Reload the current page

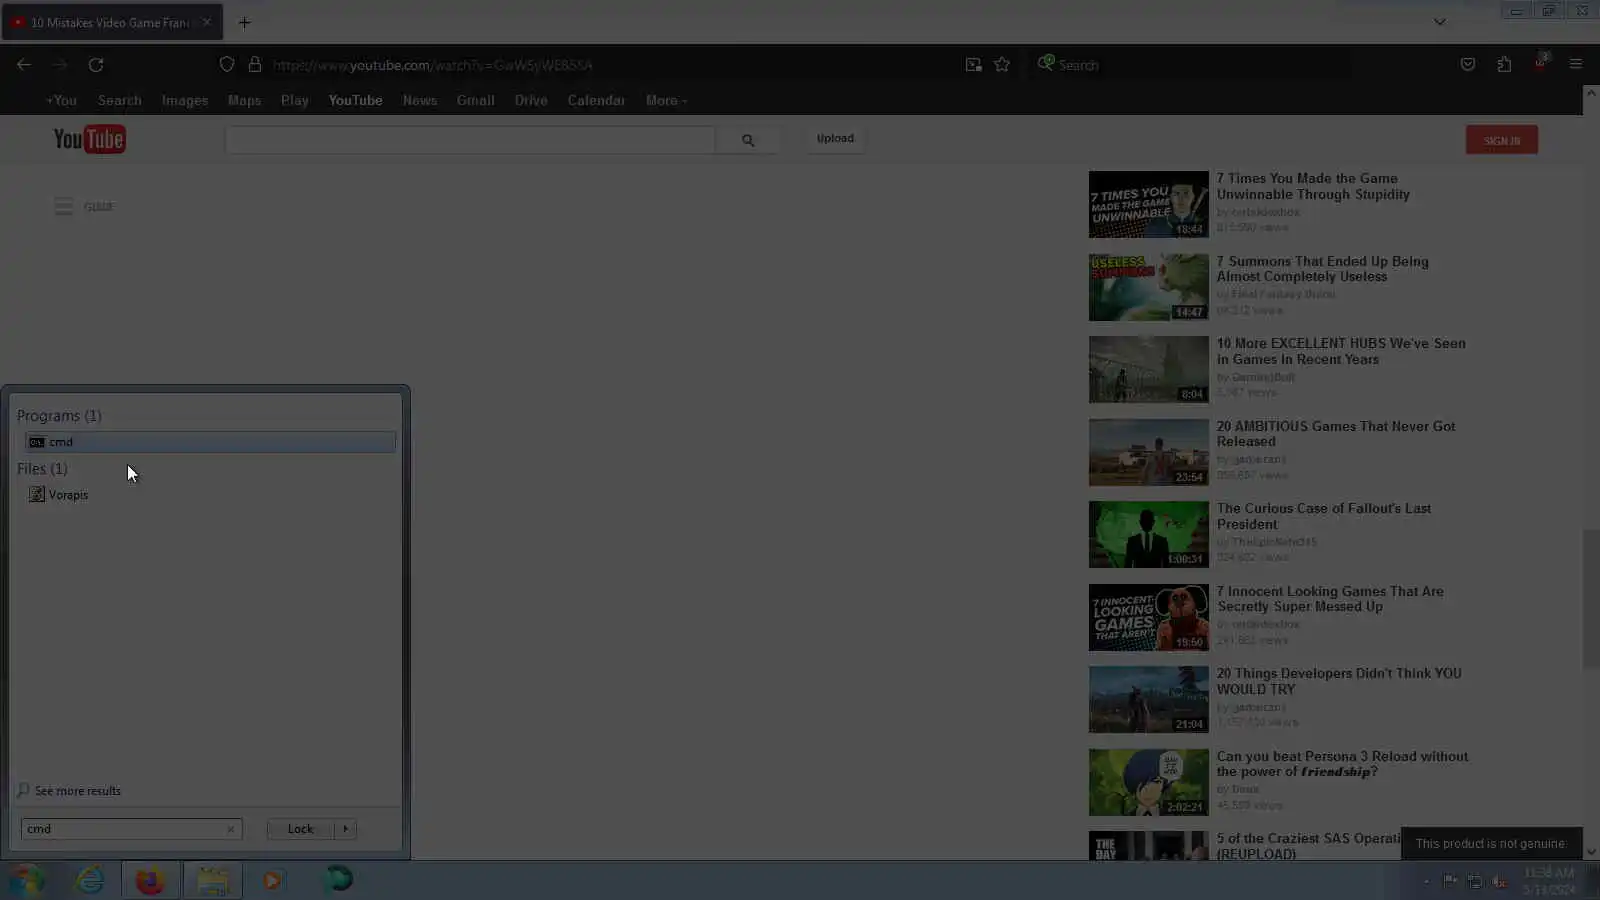tap(96, 65)
